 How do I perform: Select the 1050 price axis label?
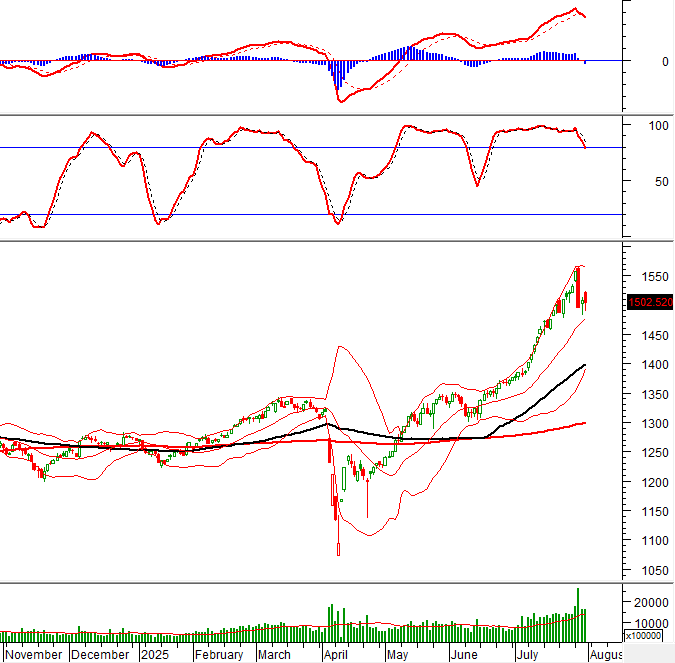coord(655,571)
